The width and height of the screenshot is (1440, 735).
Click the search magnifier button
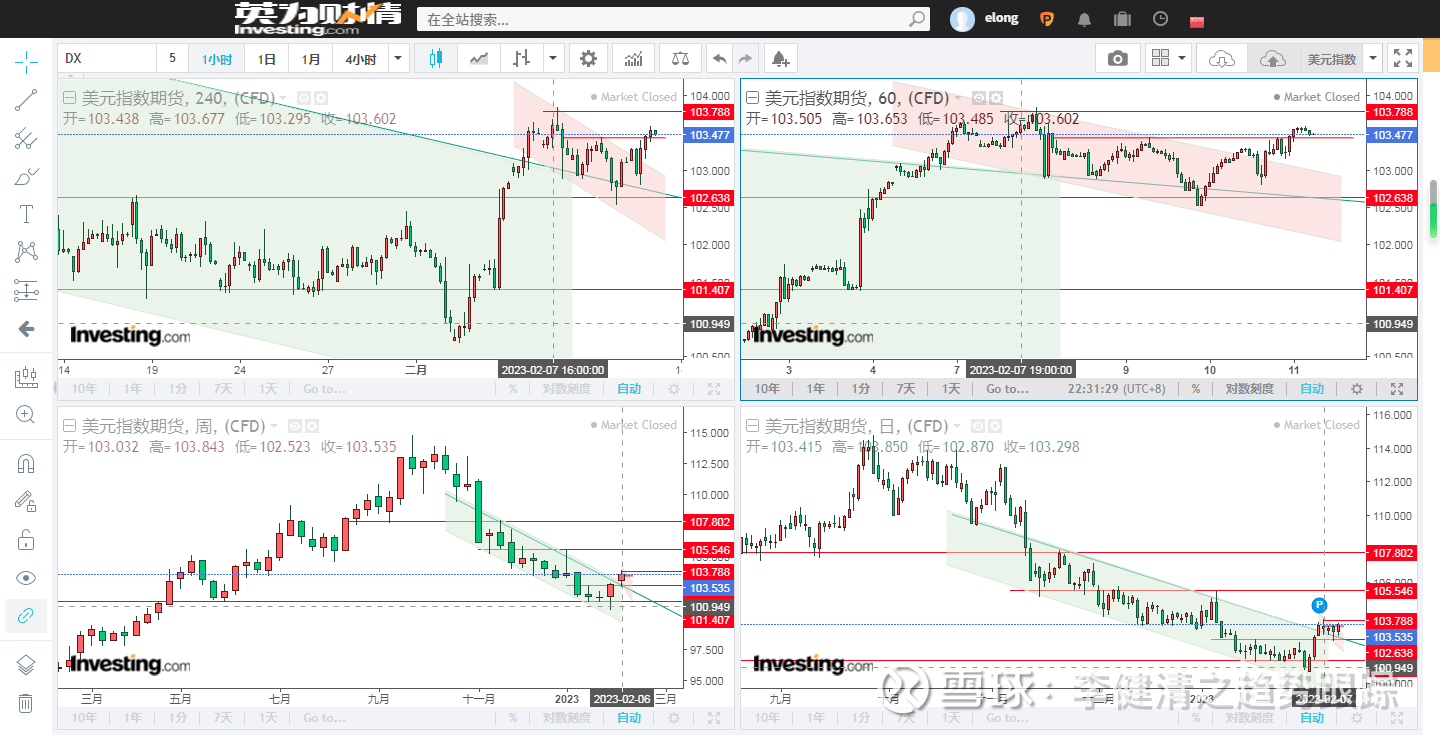pos(917,19)
